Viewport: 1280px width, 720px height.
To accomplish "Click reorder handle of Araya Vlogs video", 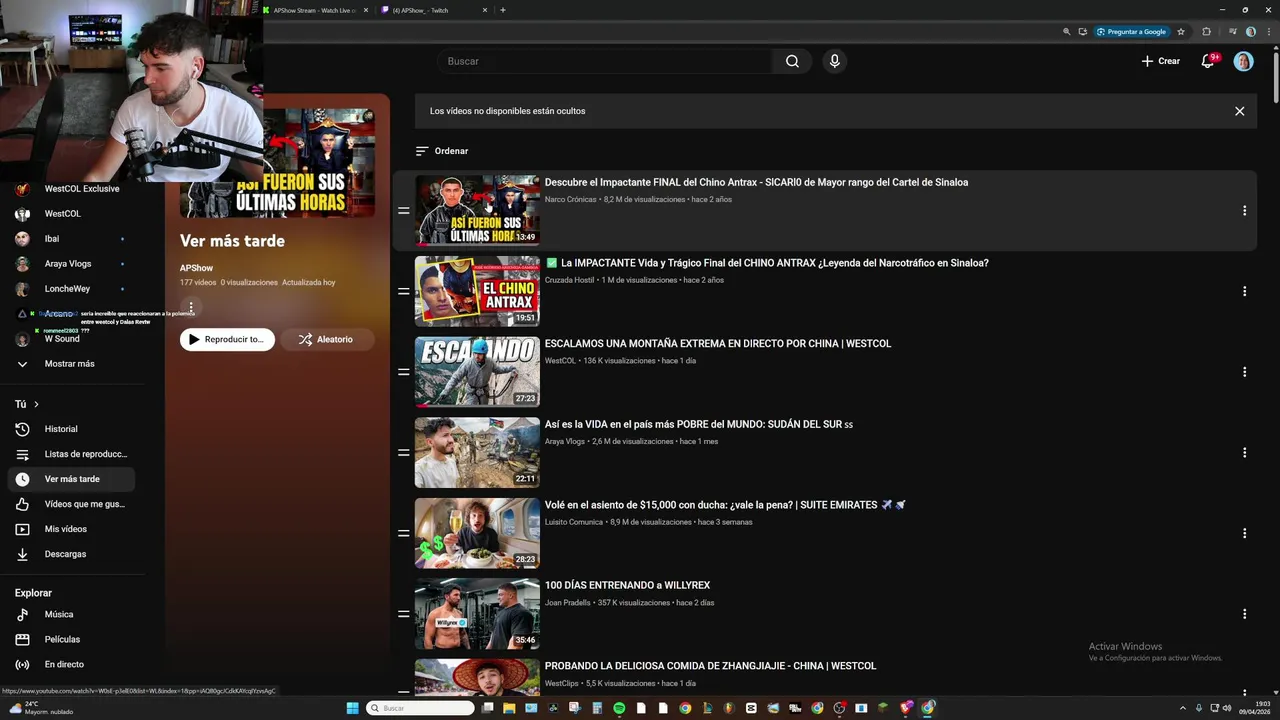I will click(x=403, y=452).
